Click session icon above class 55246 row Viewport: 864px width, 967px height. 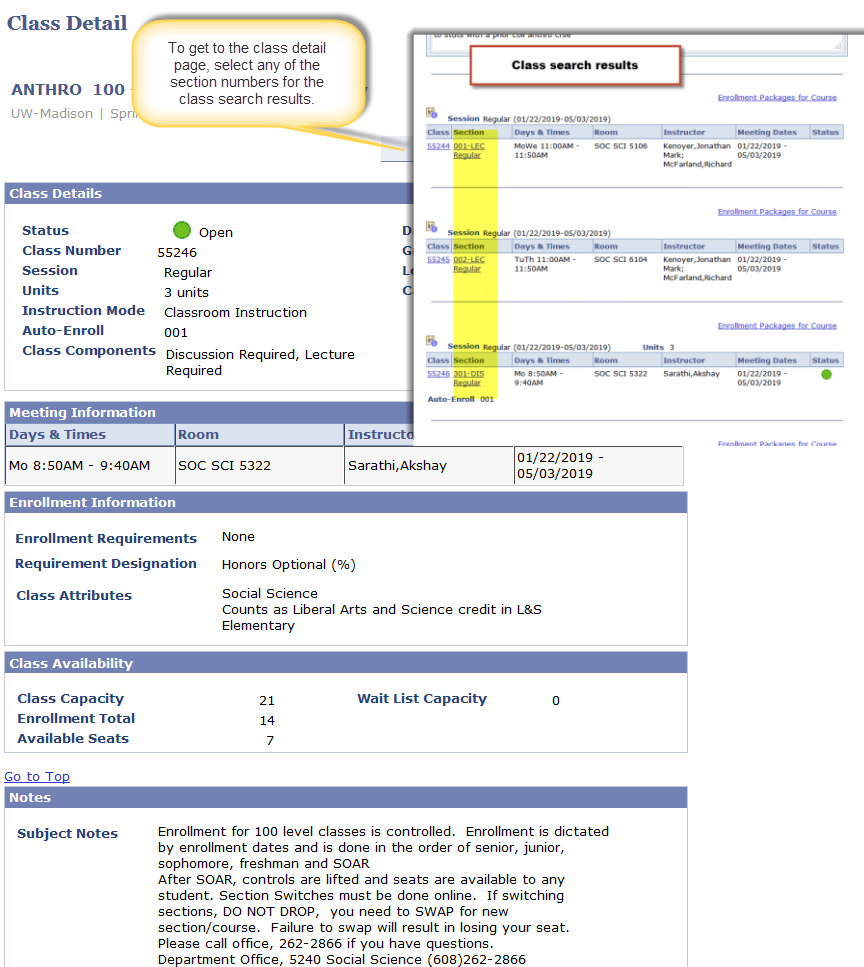(432, 341)
